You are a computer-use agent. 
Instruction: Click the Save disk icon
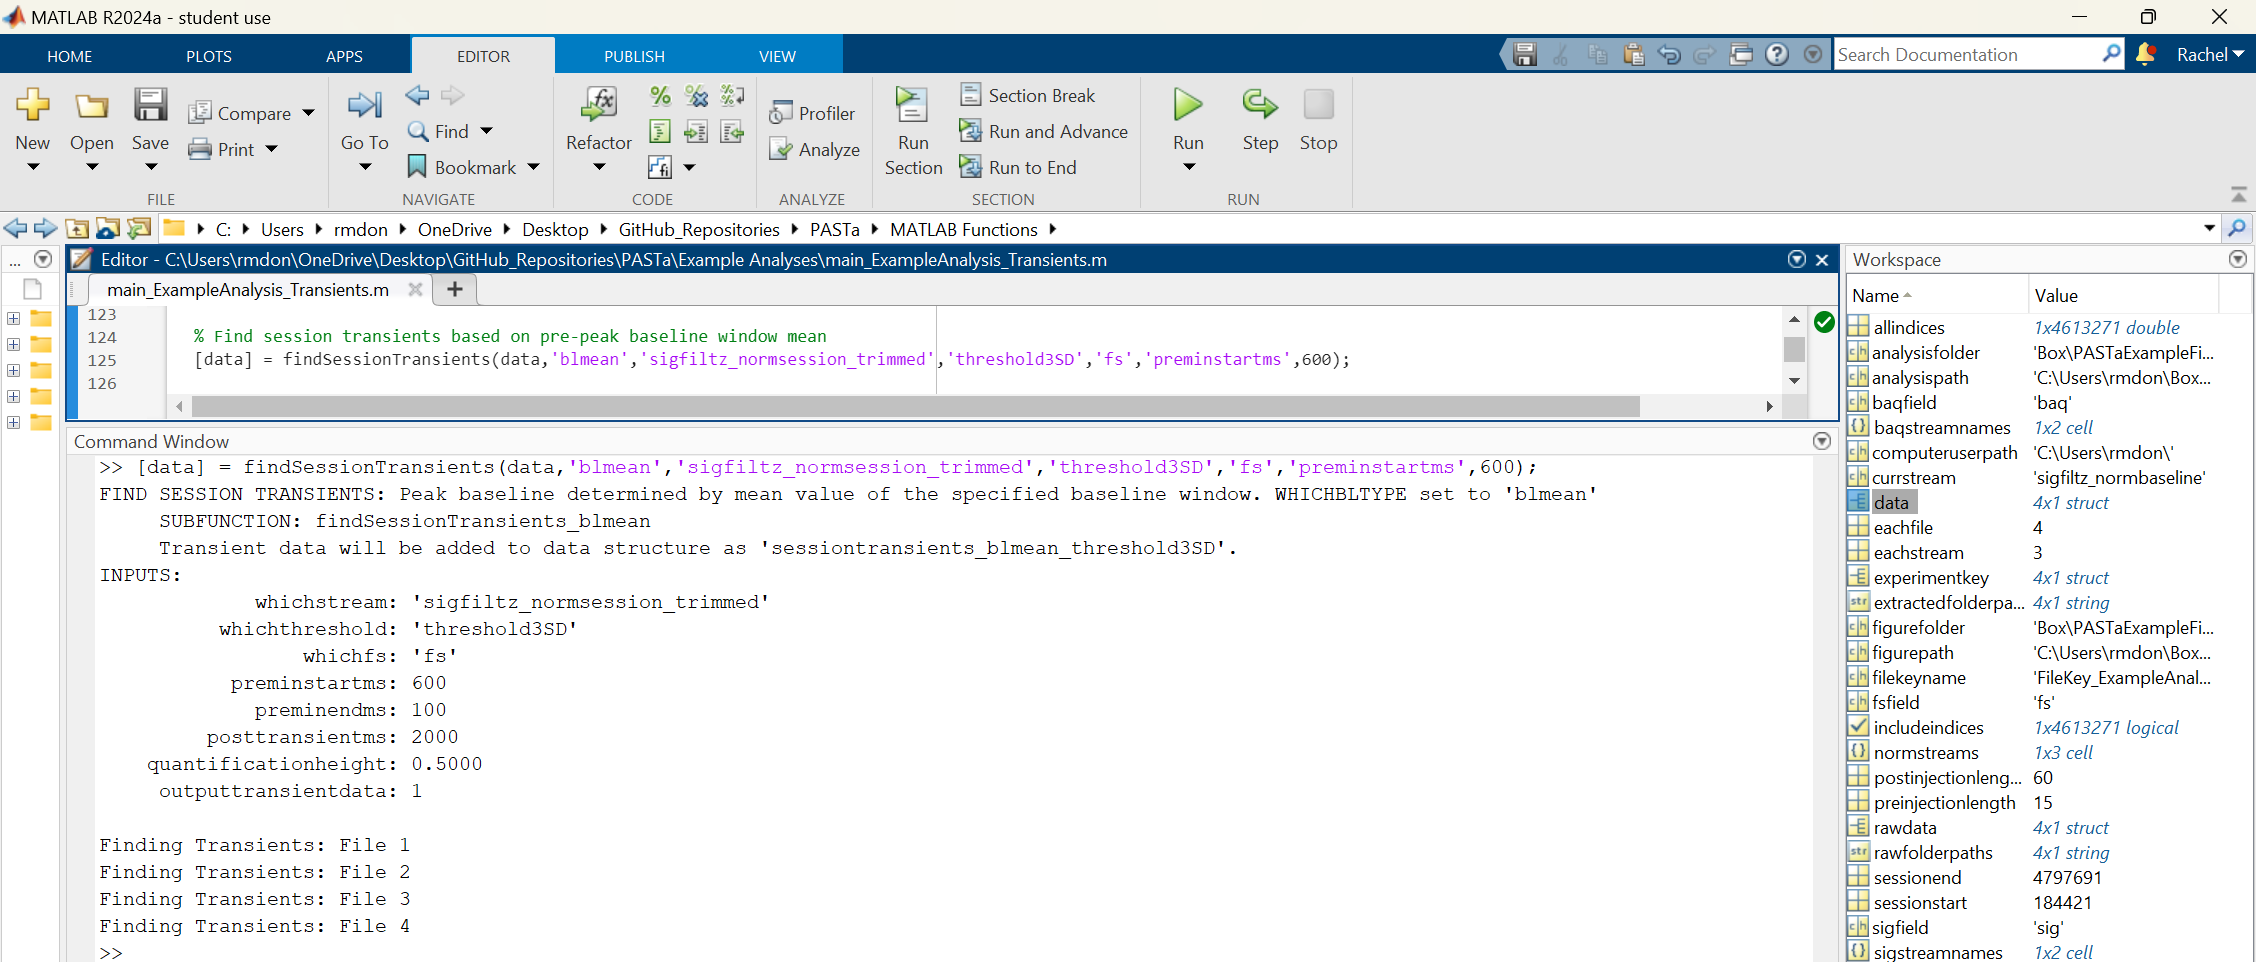click(x=150, y=105)
